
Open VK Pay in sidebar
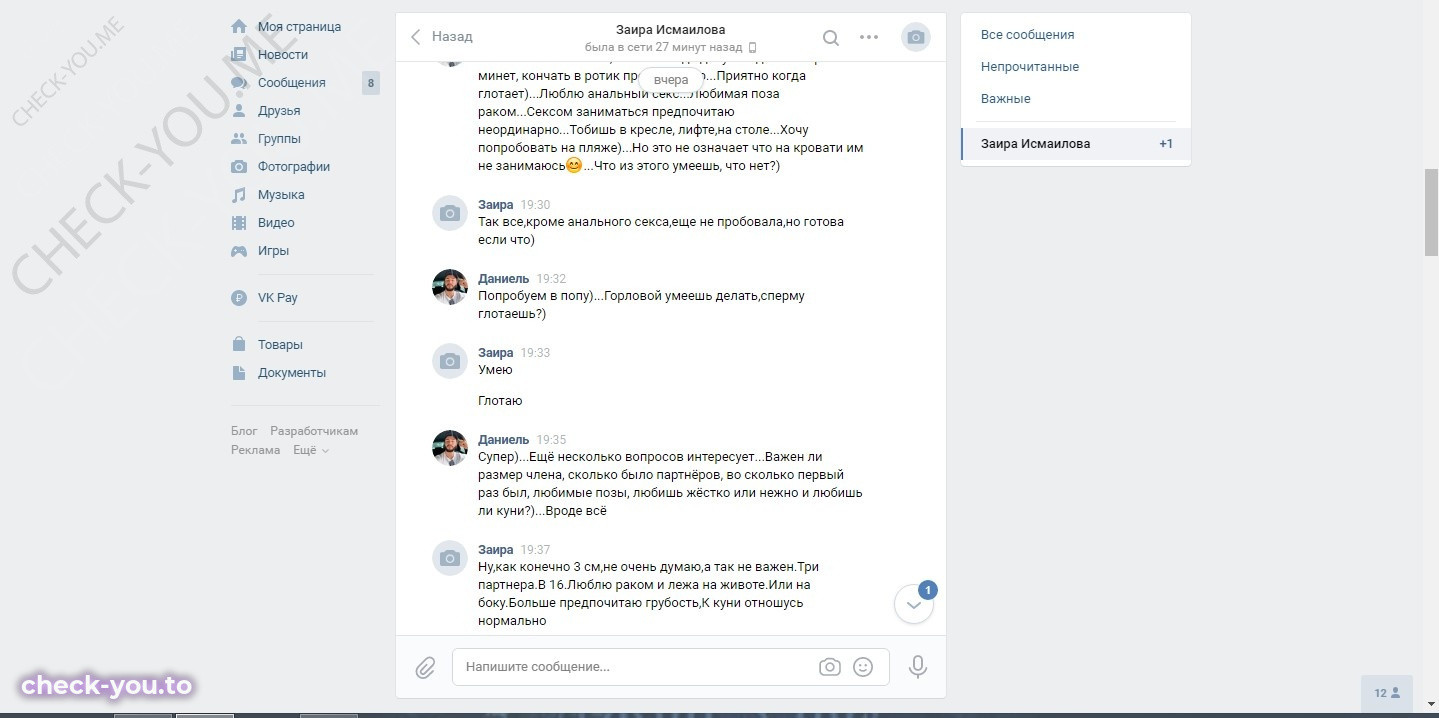pos(278,298)
